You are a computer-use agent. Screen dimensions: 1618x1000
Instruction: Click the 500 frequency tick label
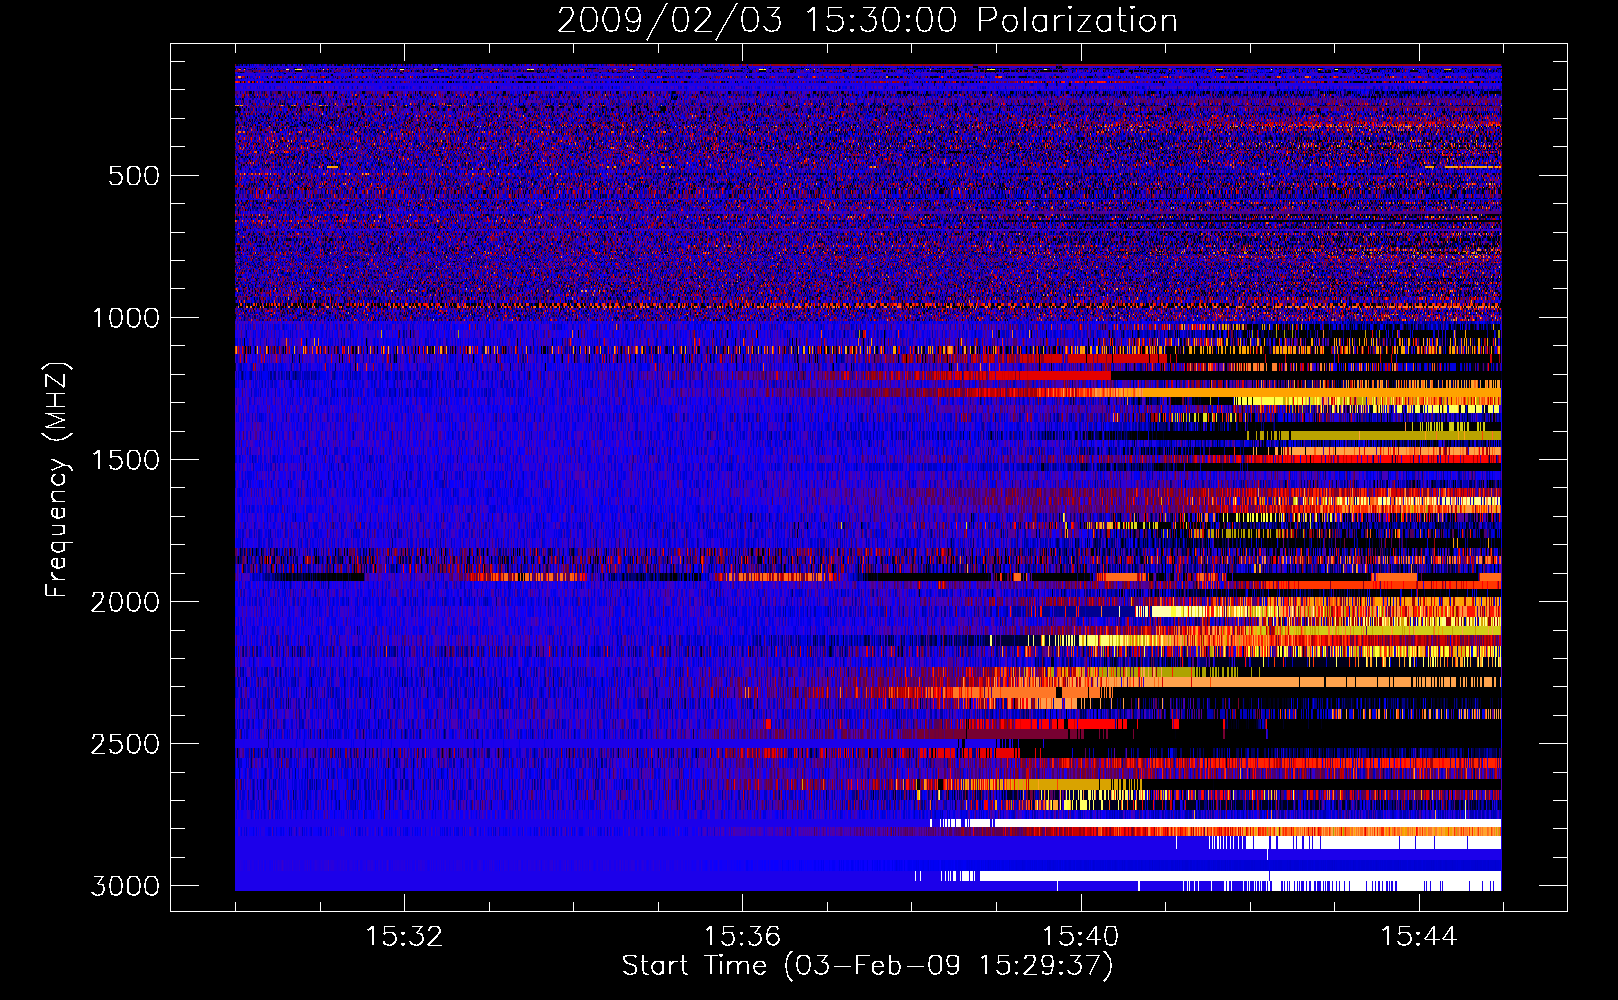134,176
